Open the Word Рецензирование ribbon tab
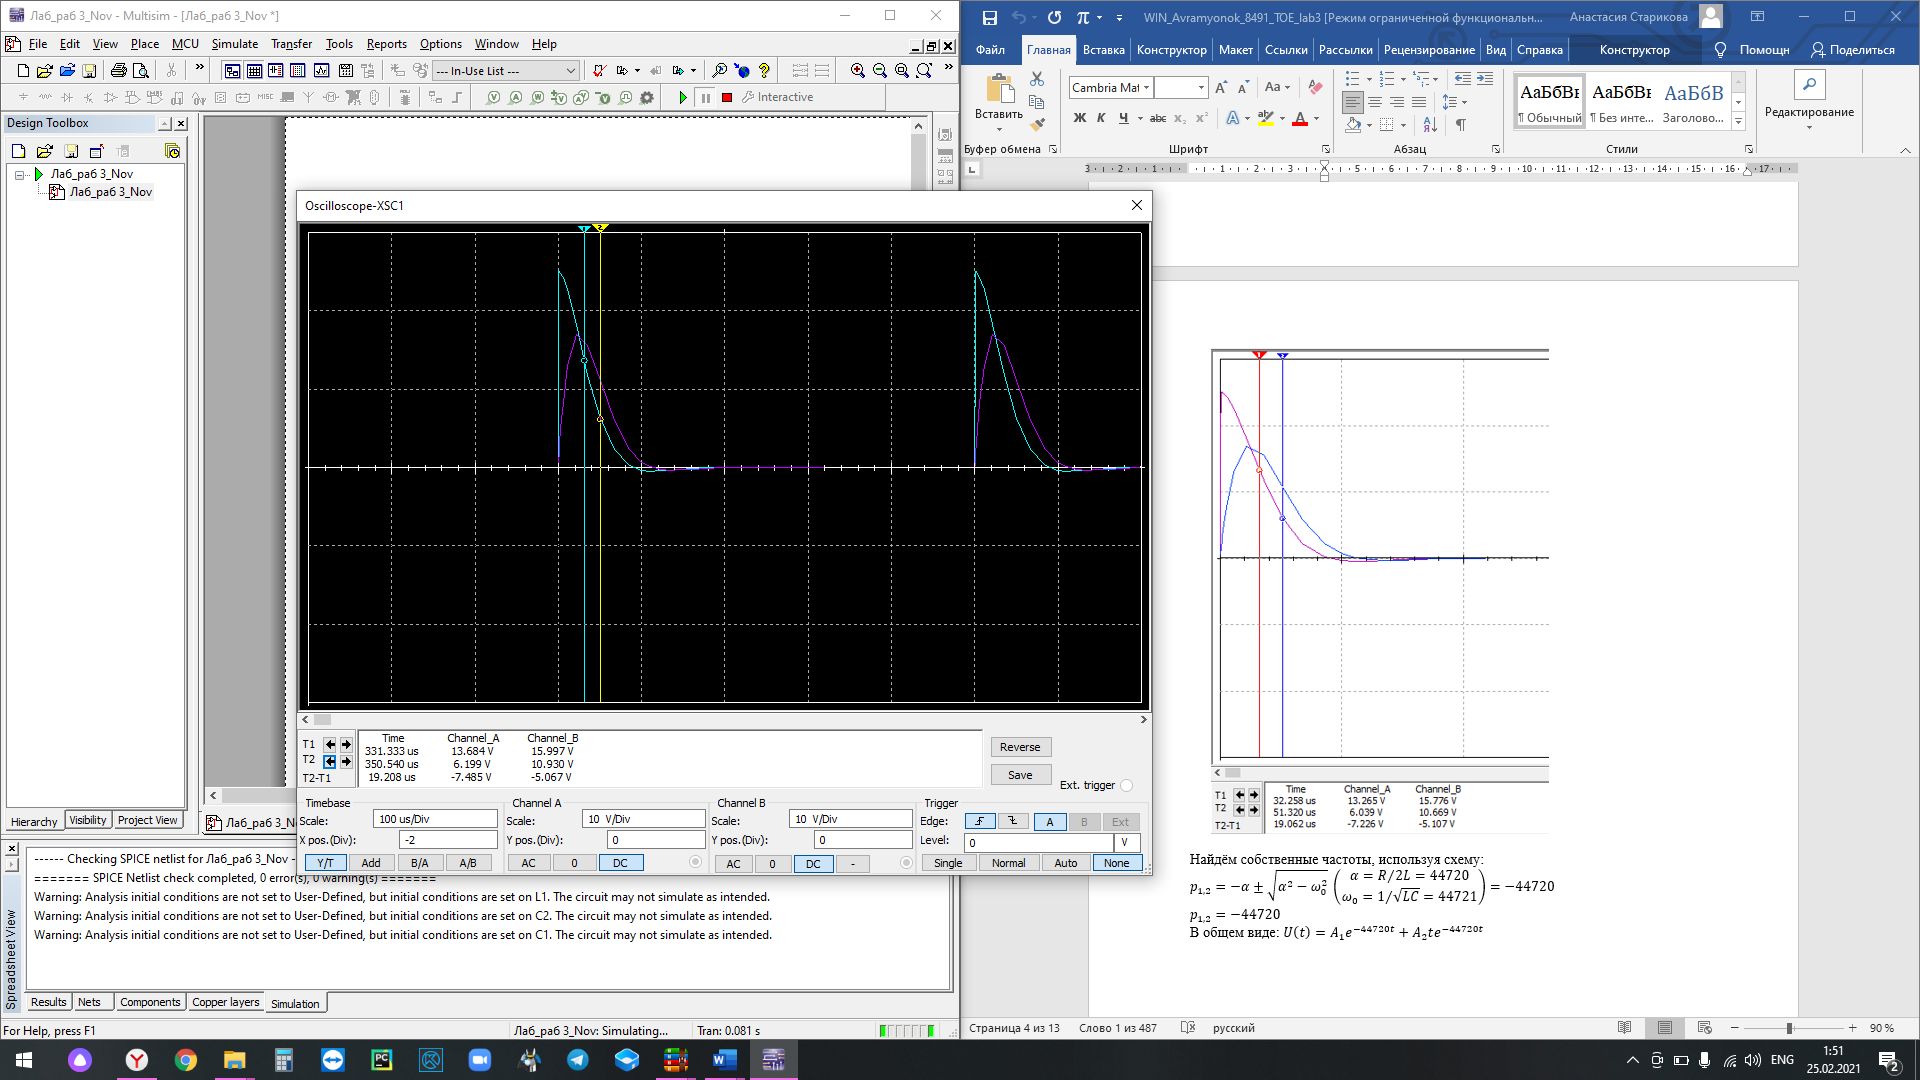The image size is (1920, 1080). click(1429, 50)
